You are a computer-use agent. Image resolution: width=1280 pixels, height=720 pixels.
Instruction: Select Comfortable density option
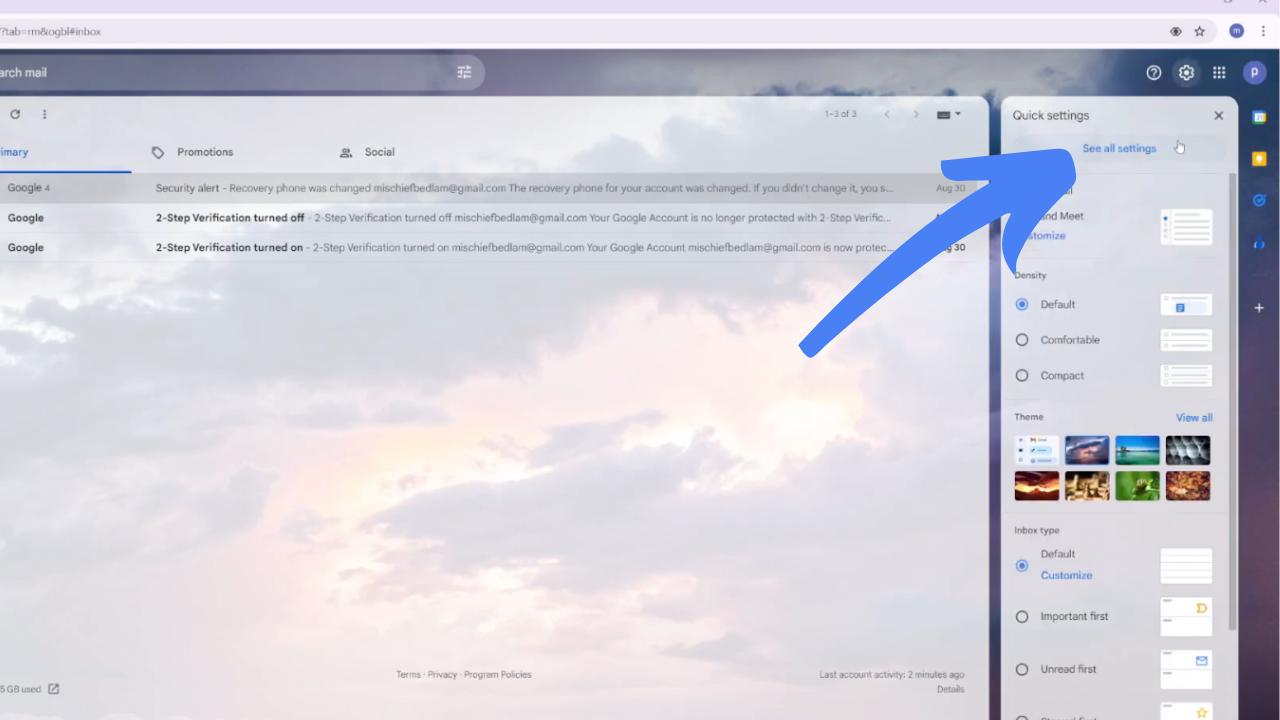pyautogui.click(x=1022, y=340)
